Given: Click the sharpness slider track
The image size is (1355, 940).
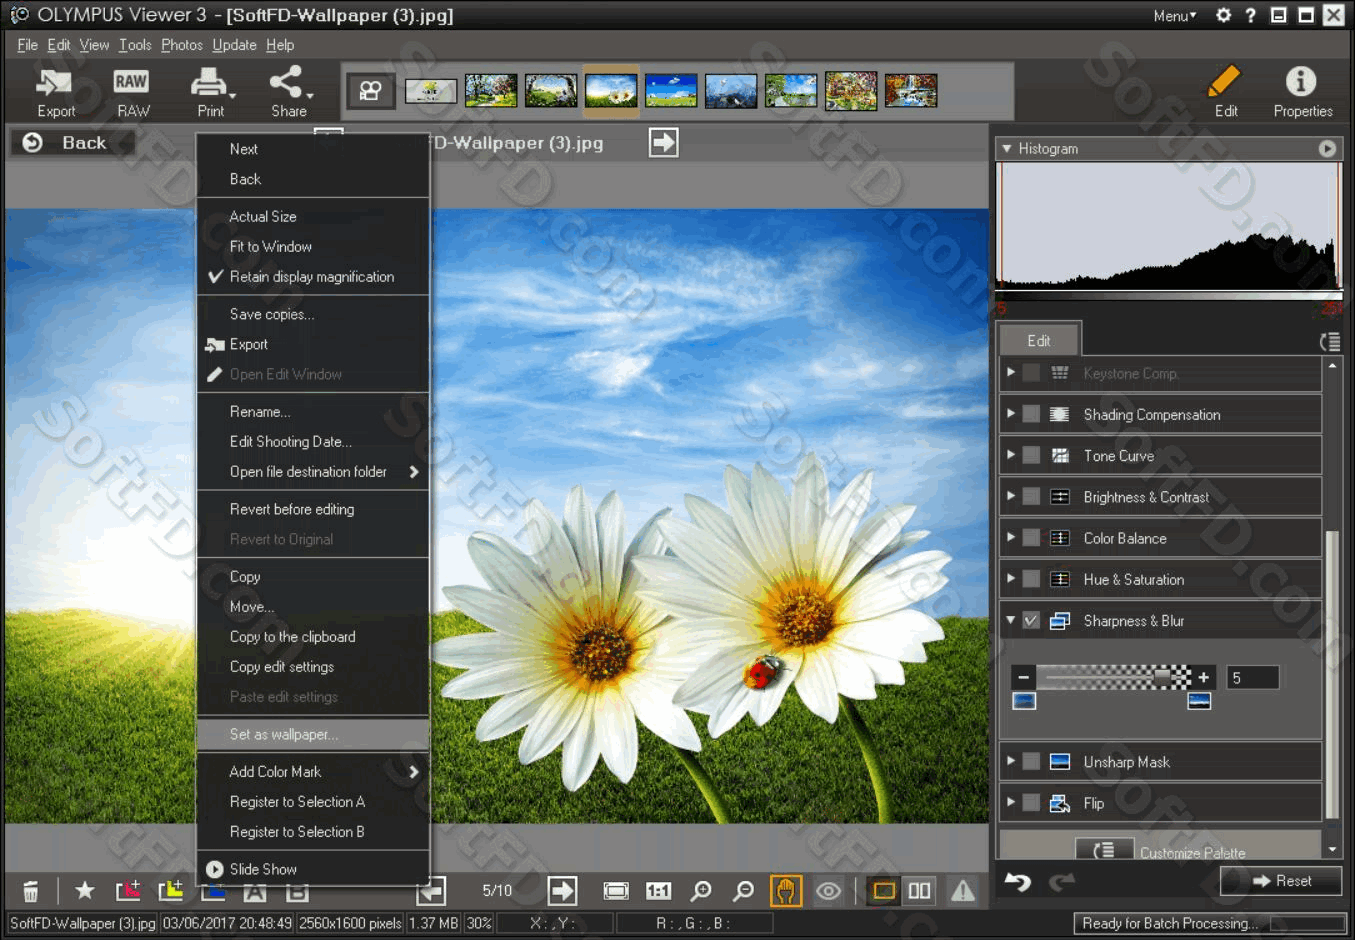Looking at the screenshot, I should tap(1113, 677).
